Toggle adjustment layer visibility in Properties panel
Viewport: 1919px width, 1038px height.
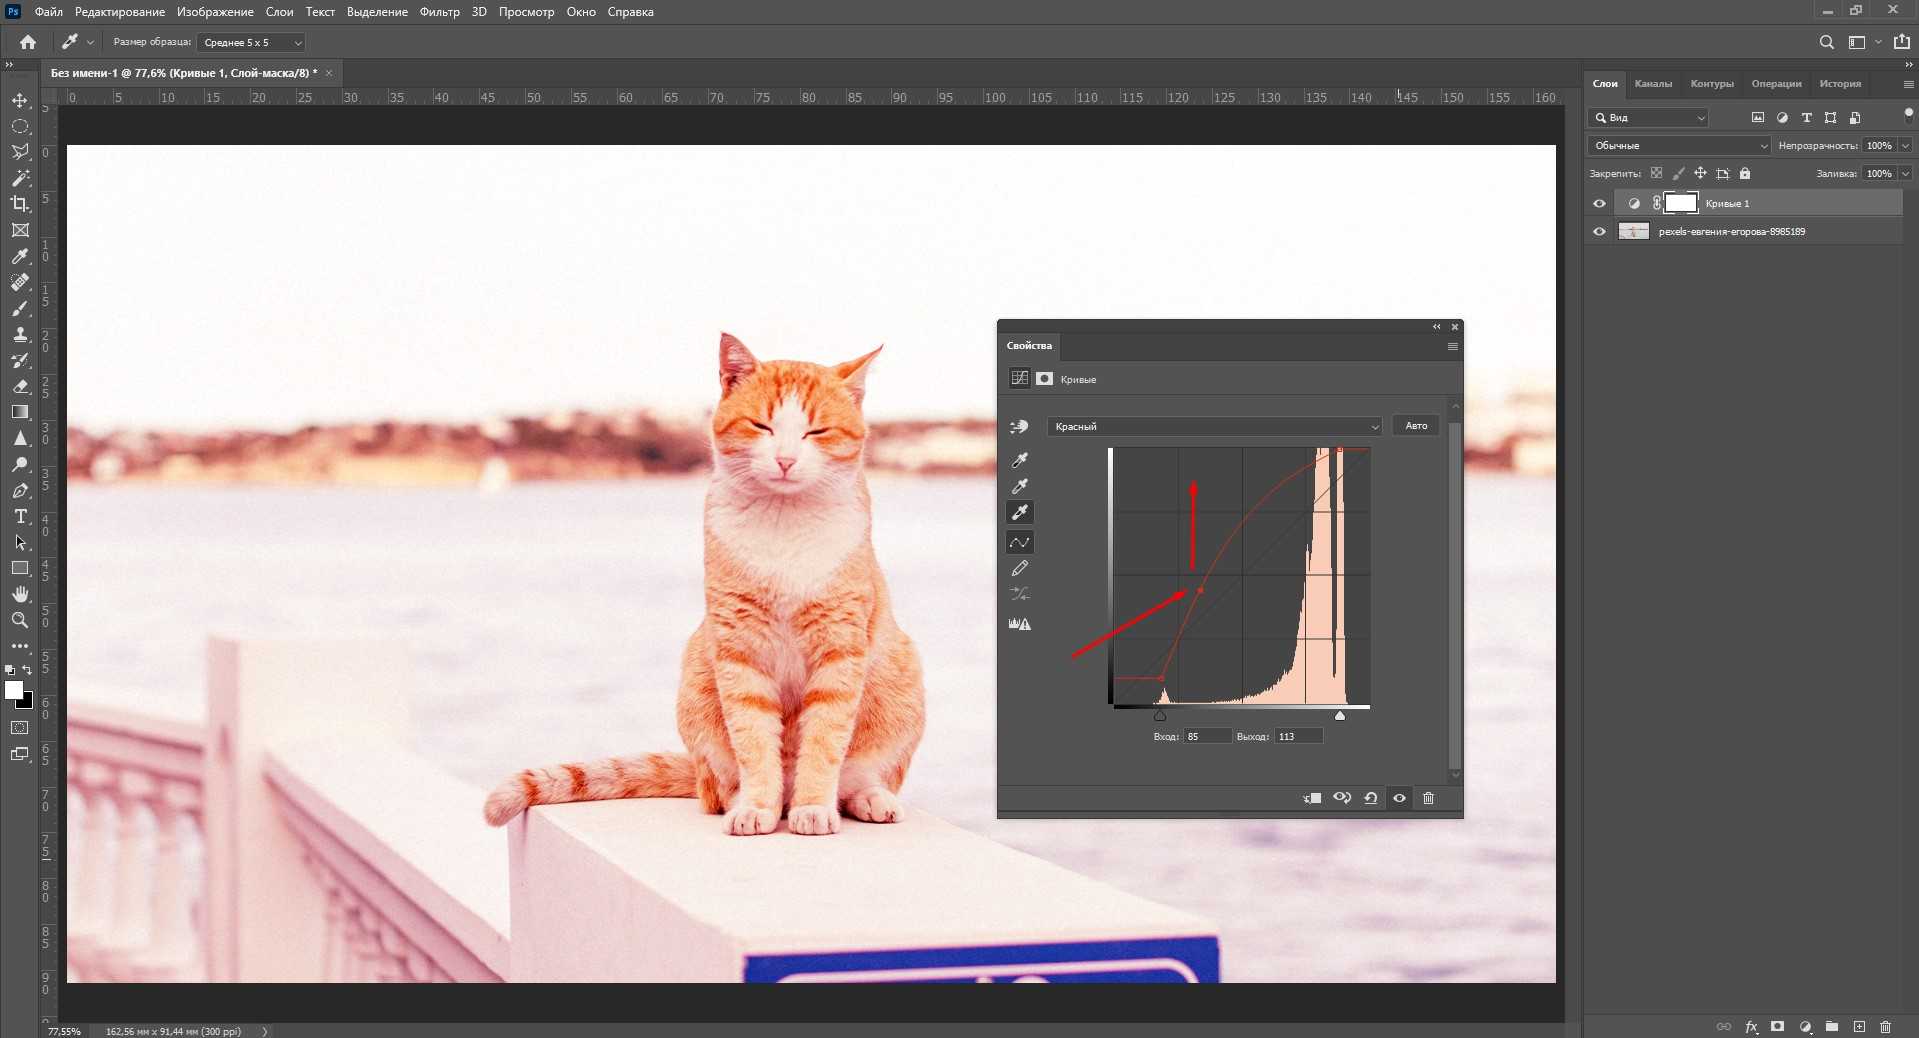pos(1399,798)
